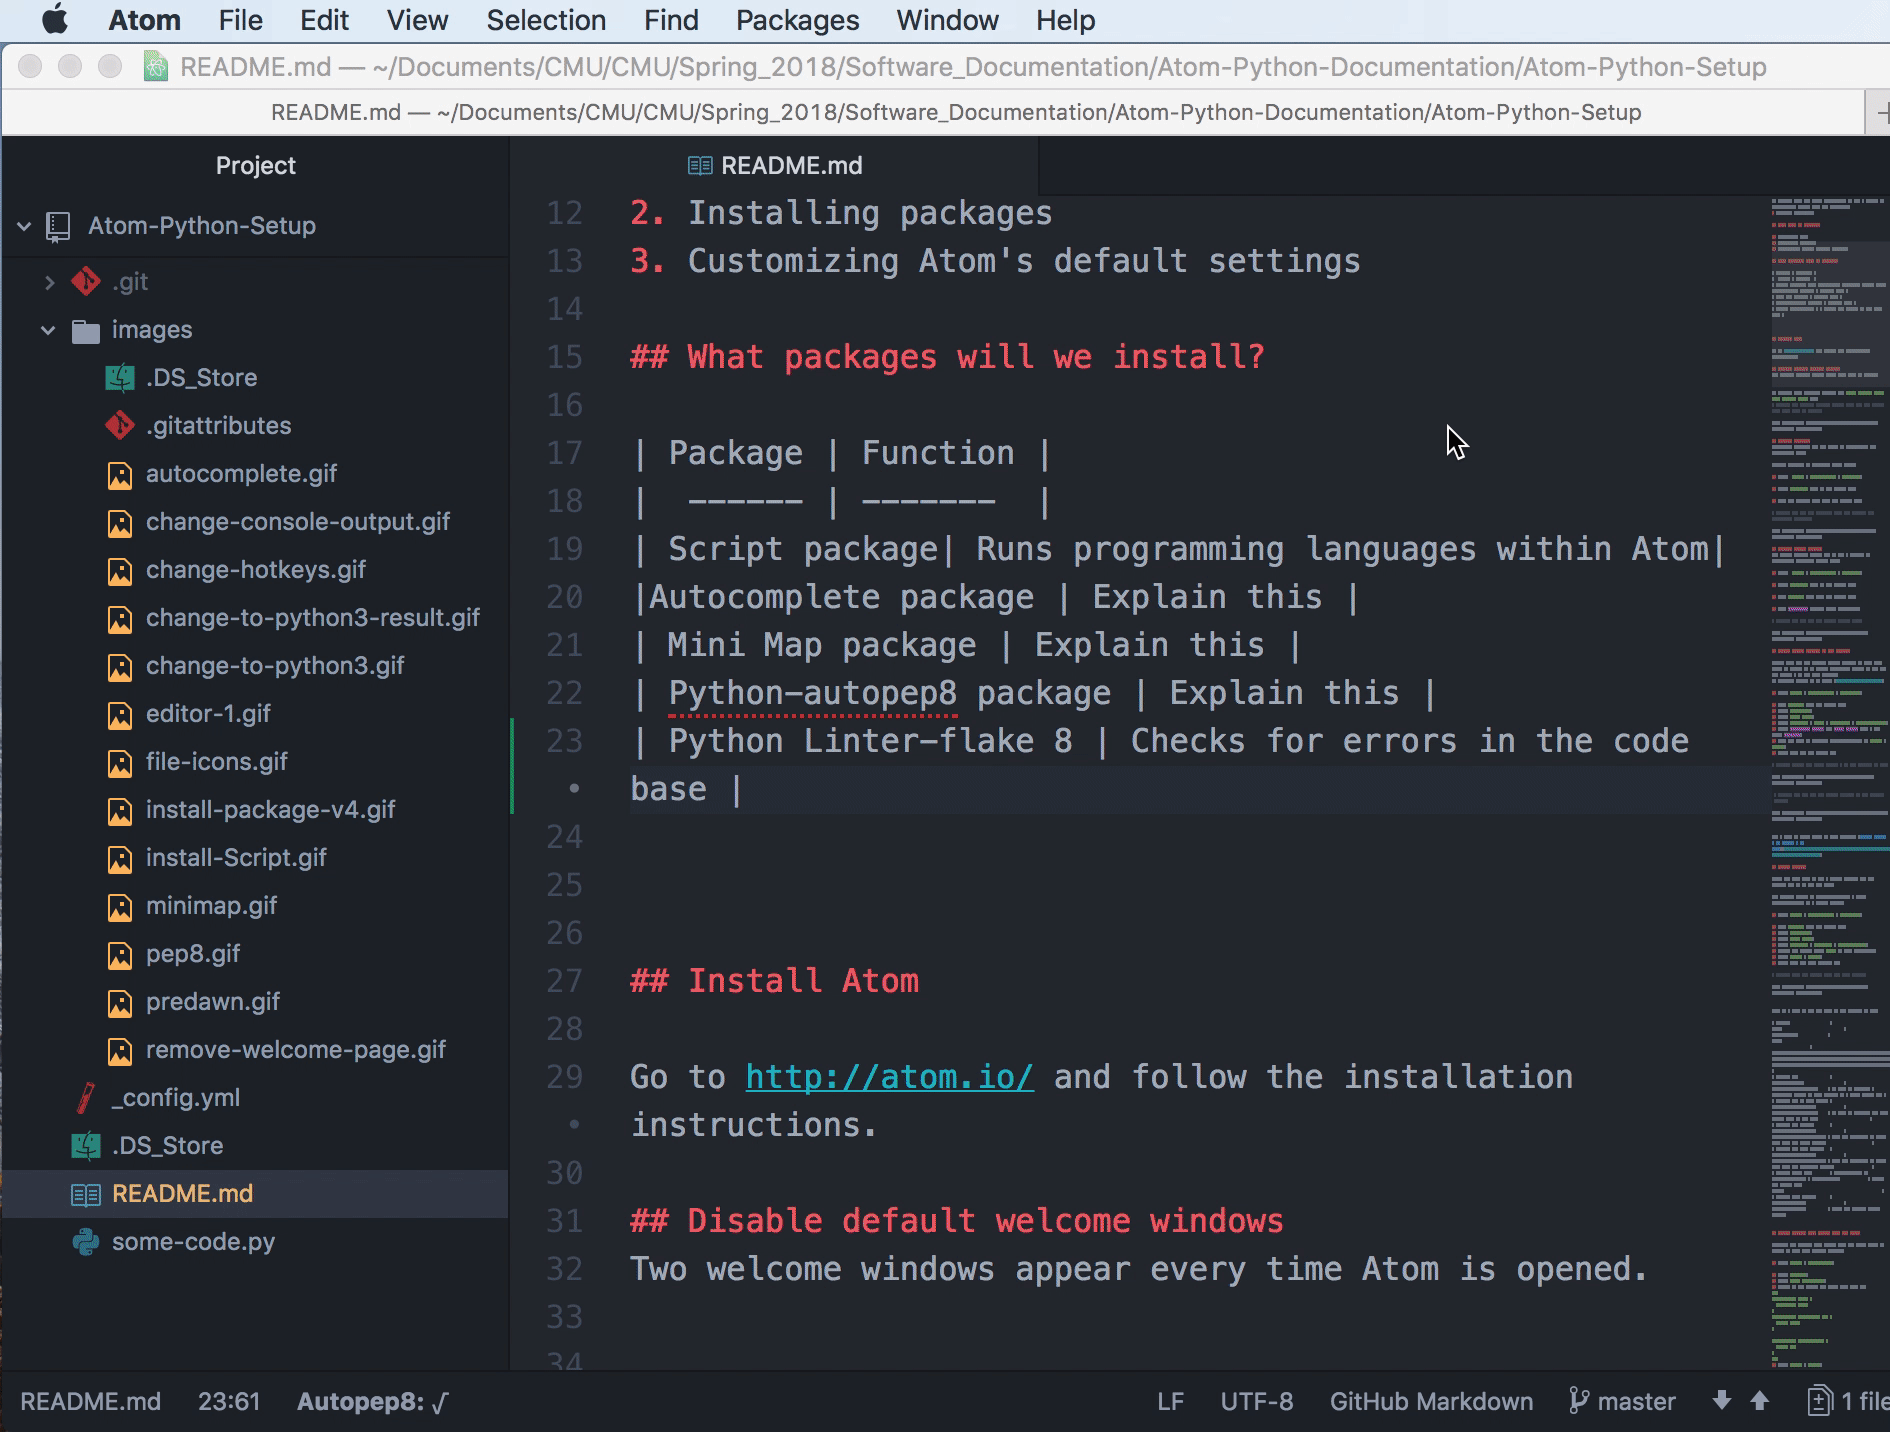The image size is (1890, 1432).
Task: Click the predawn.gif image icon
Action: tap(120, 1003)
